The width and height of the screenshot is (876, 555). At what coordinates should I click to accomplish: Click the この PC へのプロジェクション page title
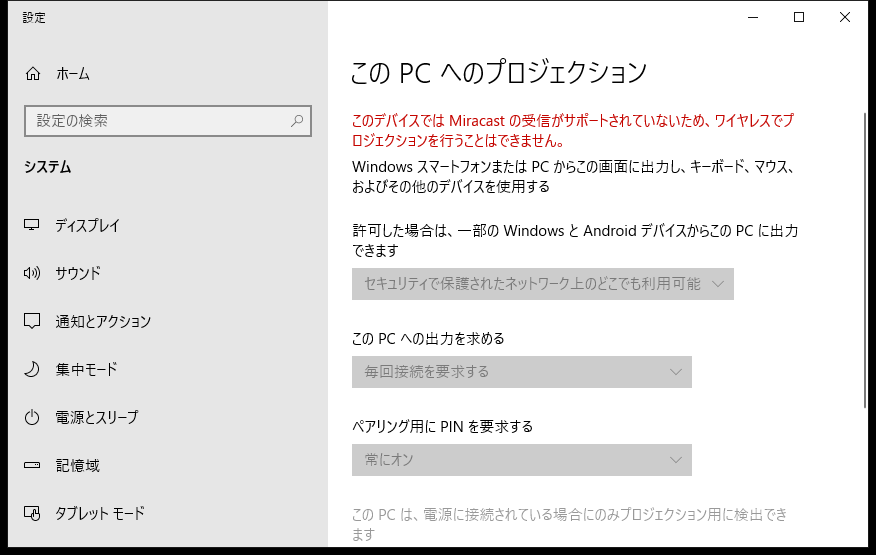coord(498,73)
